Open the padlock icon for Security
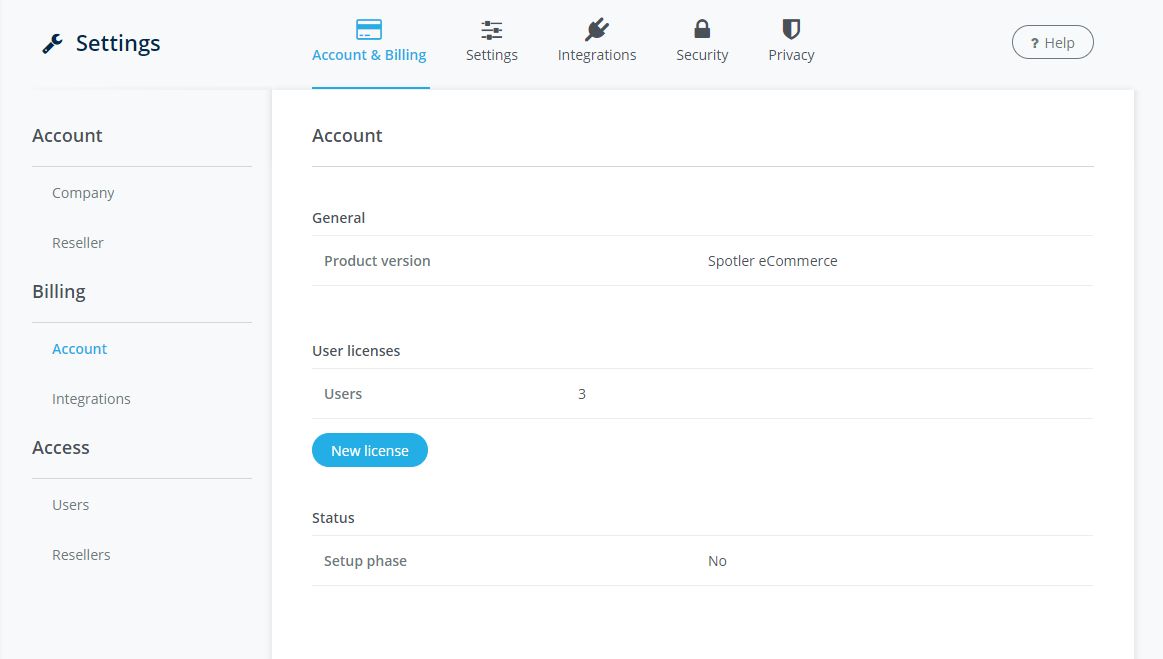This screenshot has height=659, width=1163. (702, 30)
